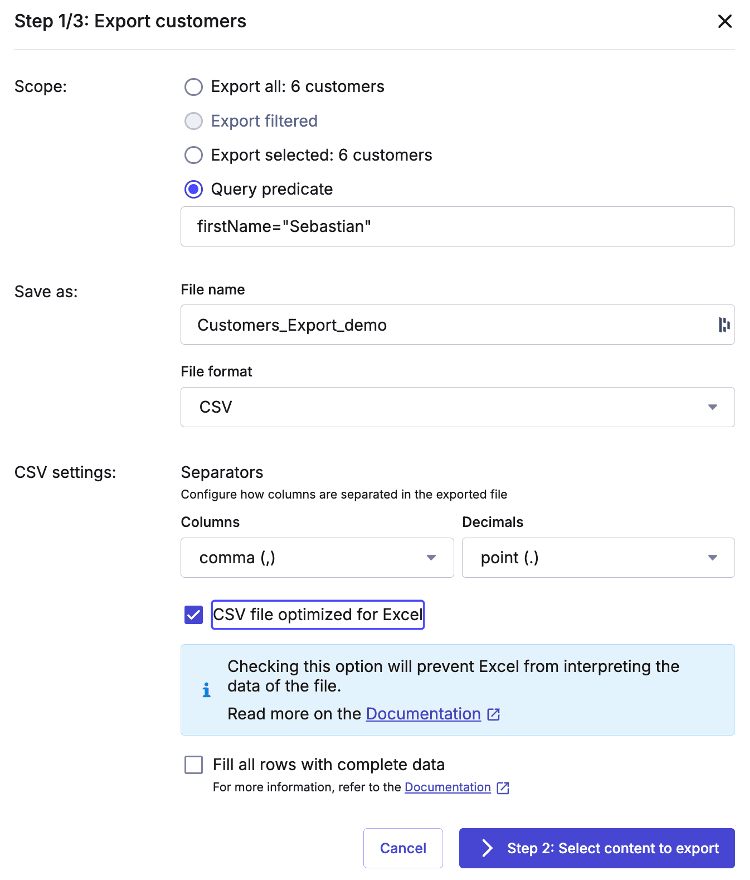This screenshot has width=750, height=880.
Task: Open the Documentation link in the info box
Action: [423, 714]
